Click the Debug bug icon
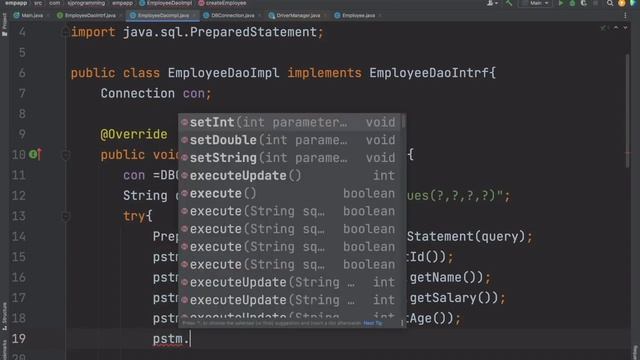This screenshot has height=360, width=640. coord(572,3)
